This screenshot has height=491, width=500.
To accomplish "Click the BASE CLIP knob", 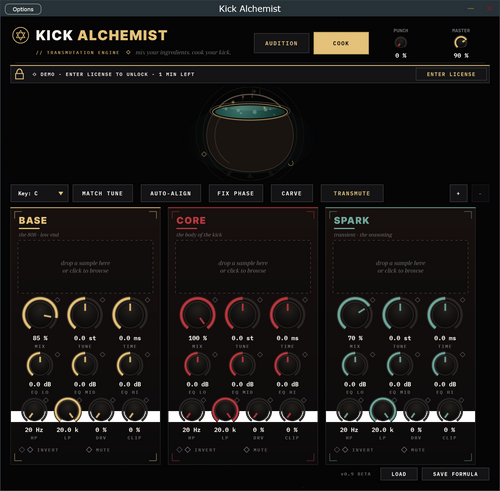I will pos(135,411).
